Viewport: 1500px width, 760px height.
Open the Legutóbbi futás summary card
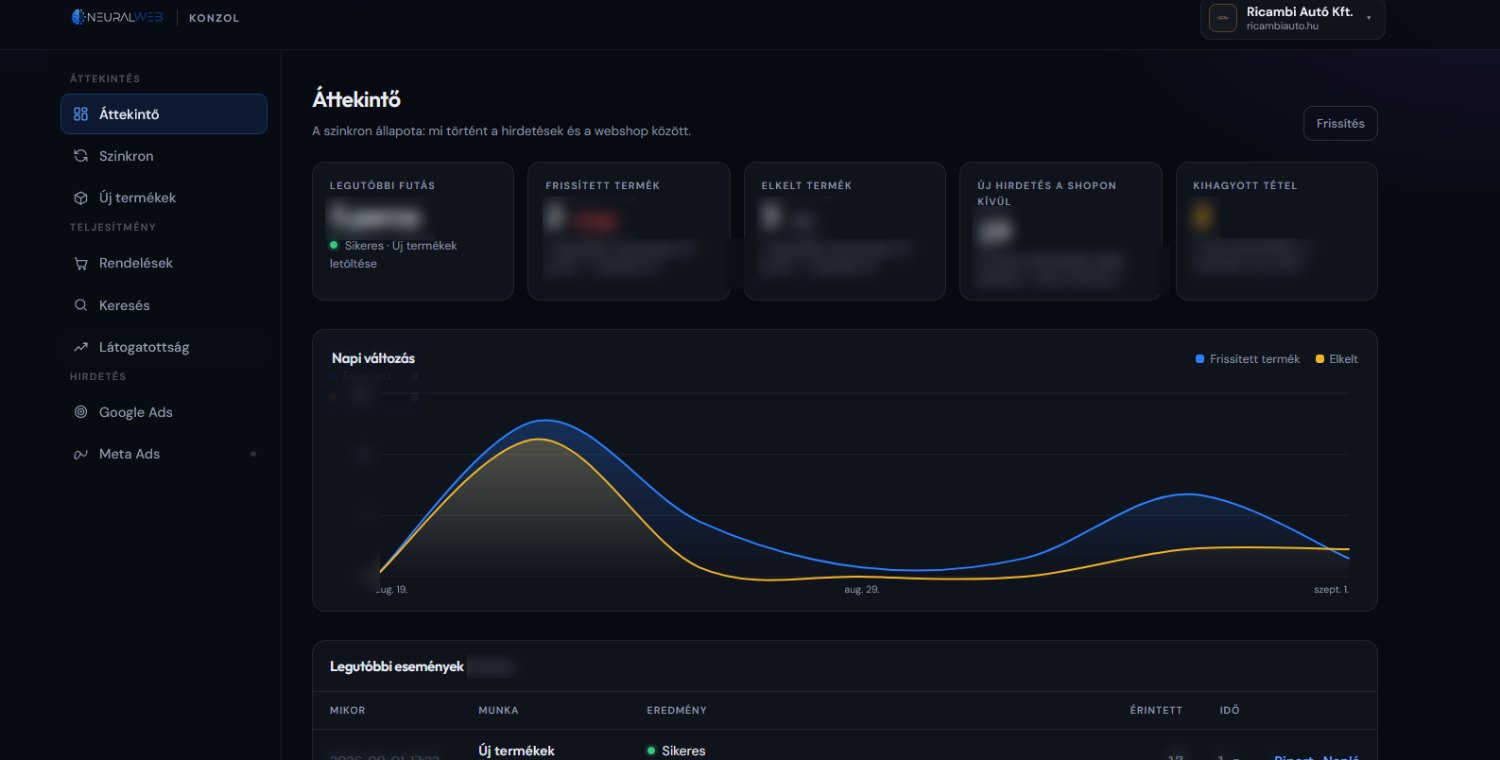[413, 231]
